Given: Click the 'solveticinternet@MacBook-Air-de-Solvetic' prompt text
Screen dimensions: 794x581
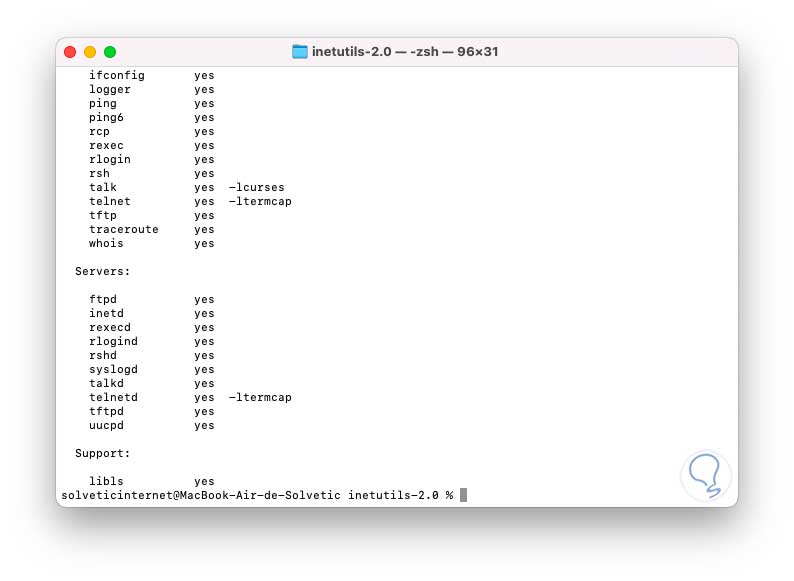Looking at the screenshot, I should tap(201, 495).
